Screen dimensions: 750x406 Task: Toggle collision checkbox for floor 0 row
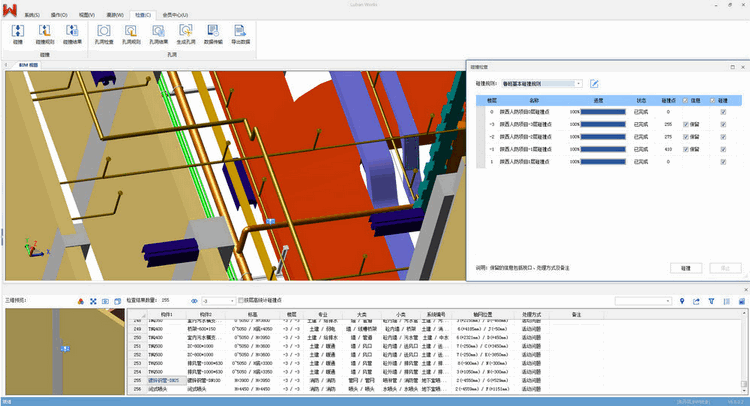pos(722,112)
